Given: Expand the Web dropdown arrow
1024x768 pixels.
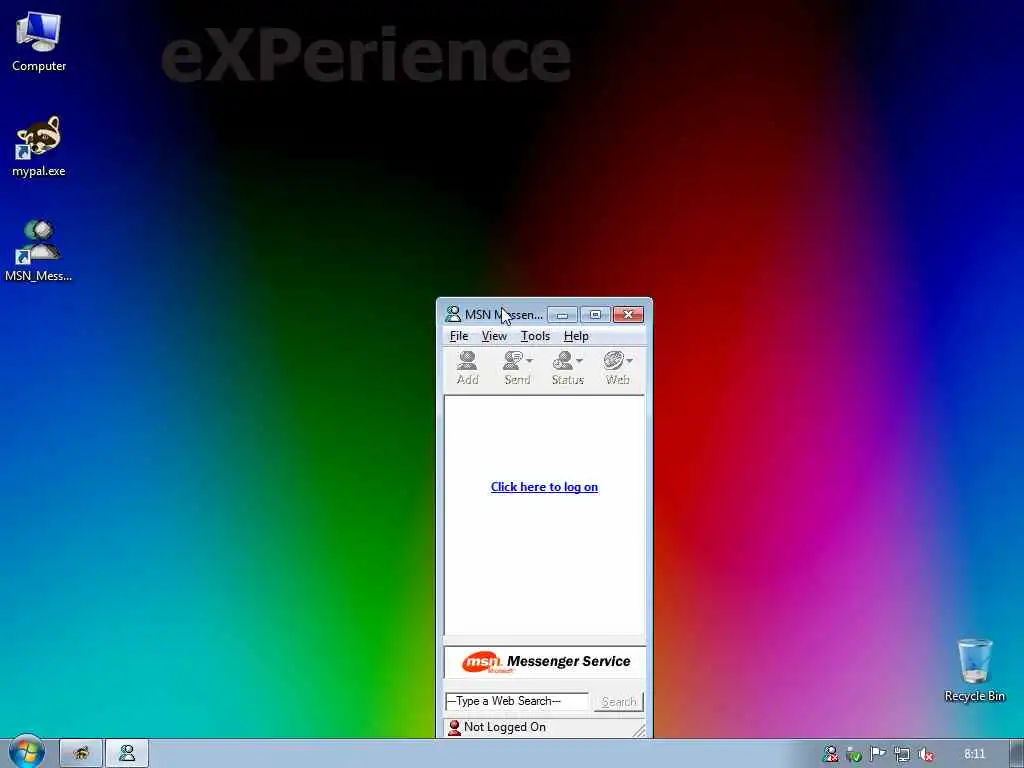Looking at the screenshot, I should (630, 360).
